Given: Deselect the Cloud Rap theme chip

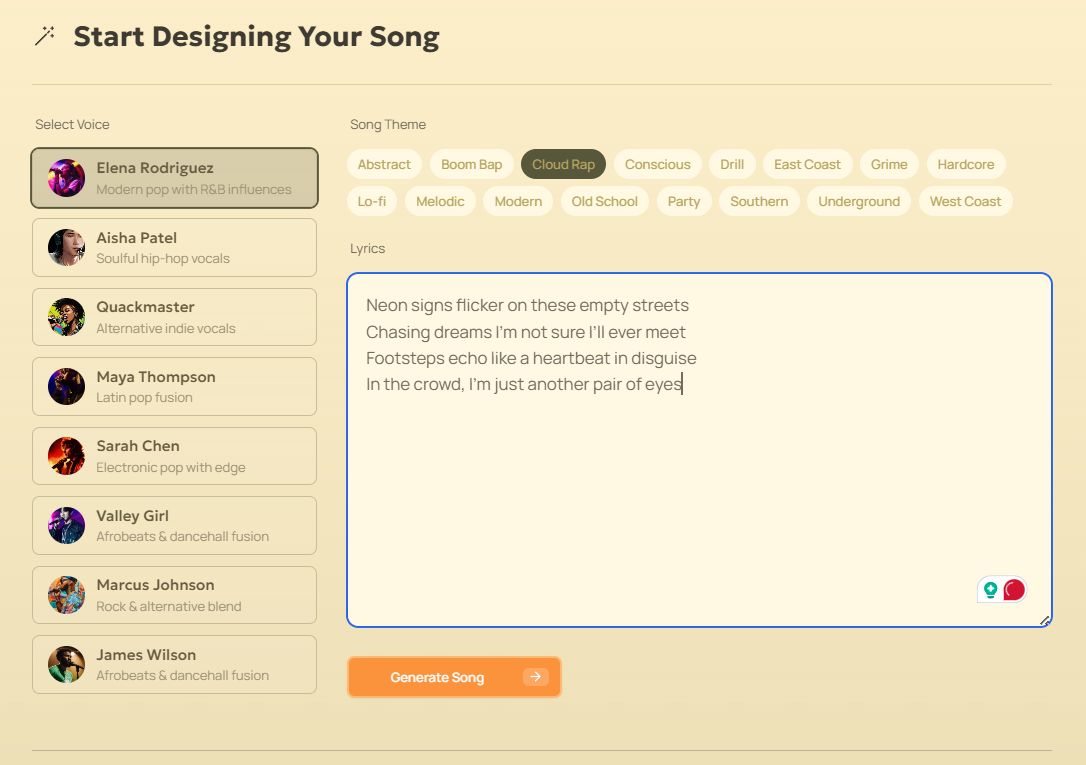Looking at the screenshot, I should (563, 165).
